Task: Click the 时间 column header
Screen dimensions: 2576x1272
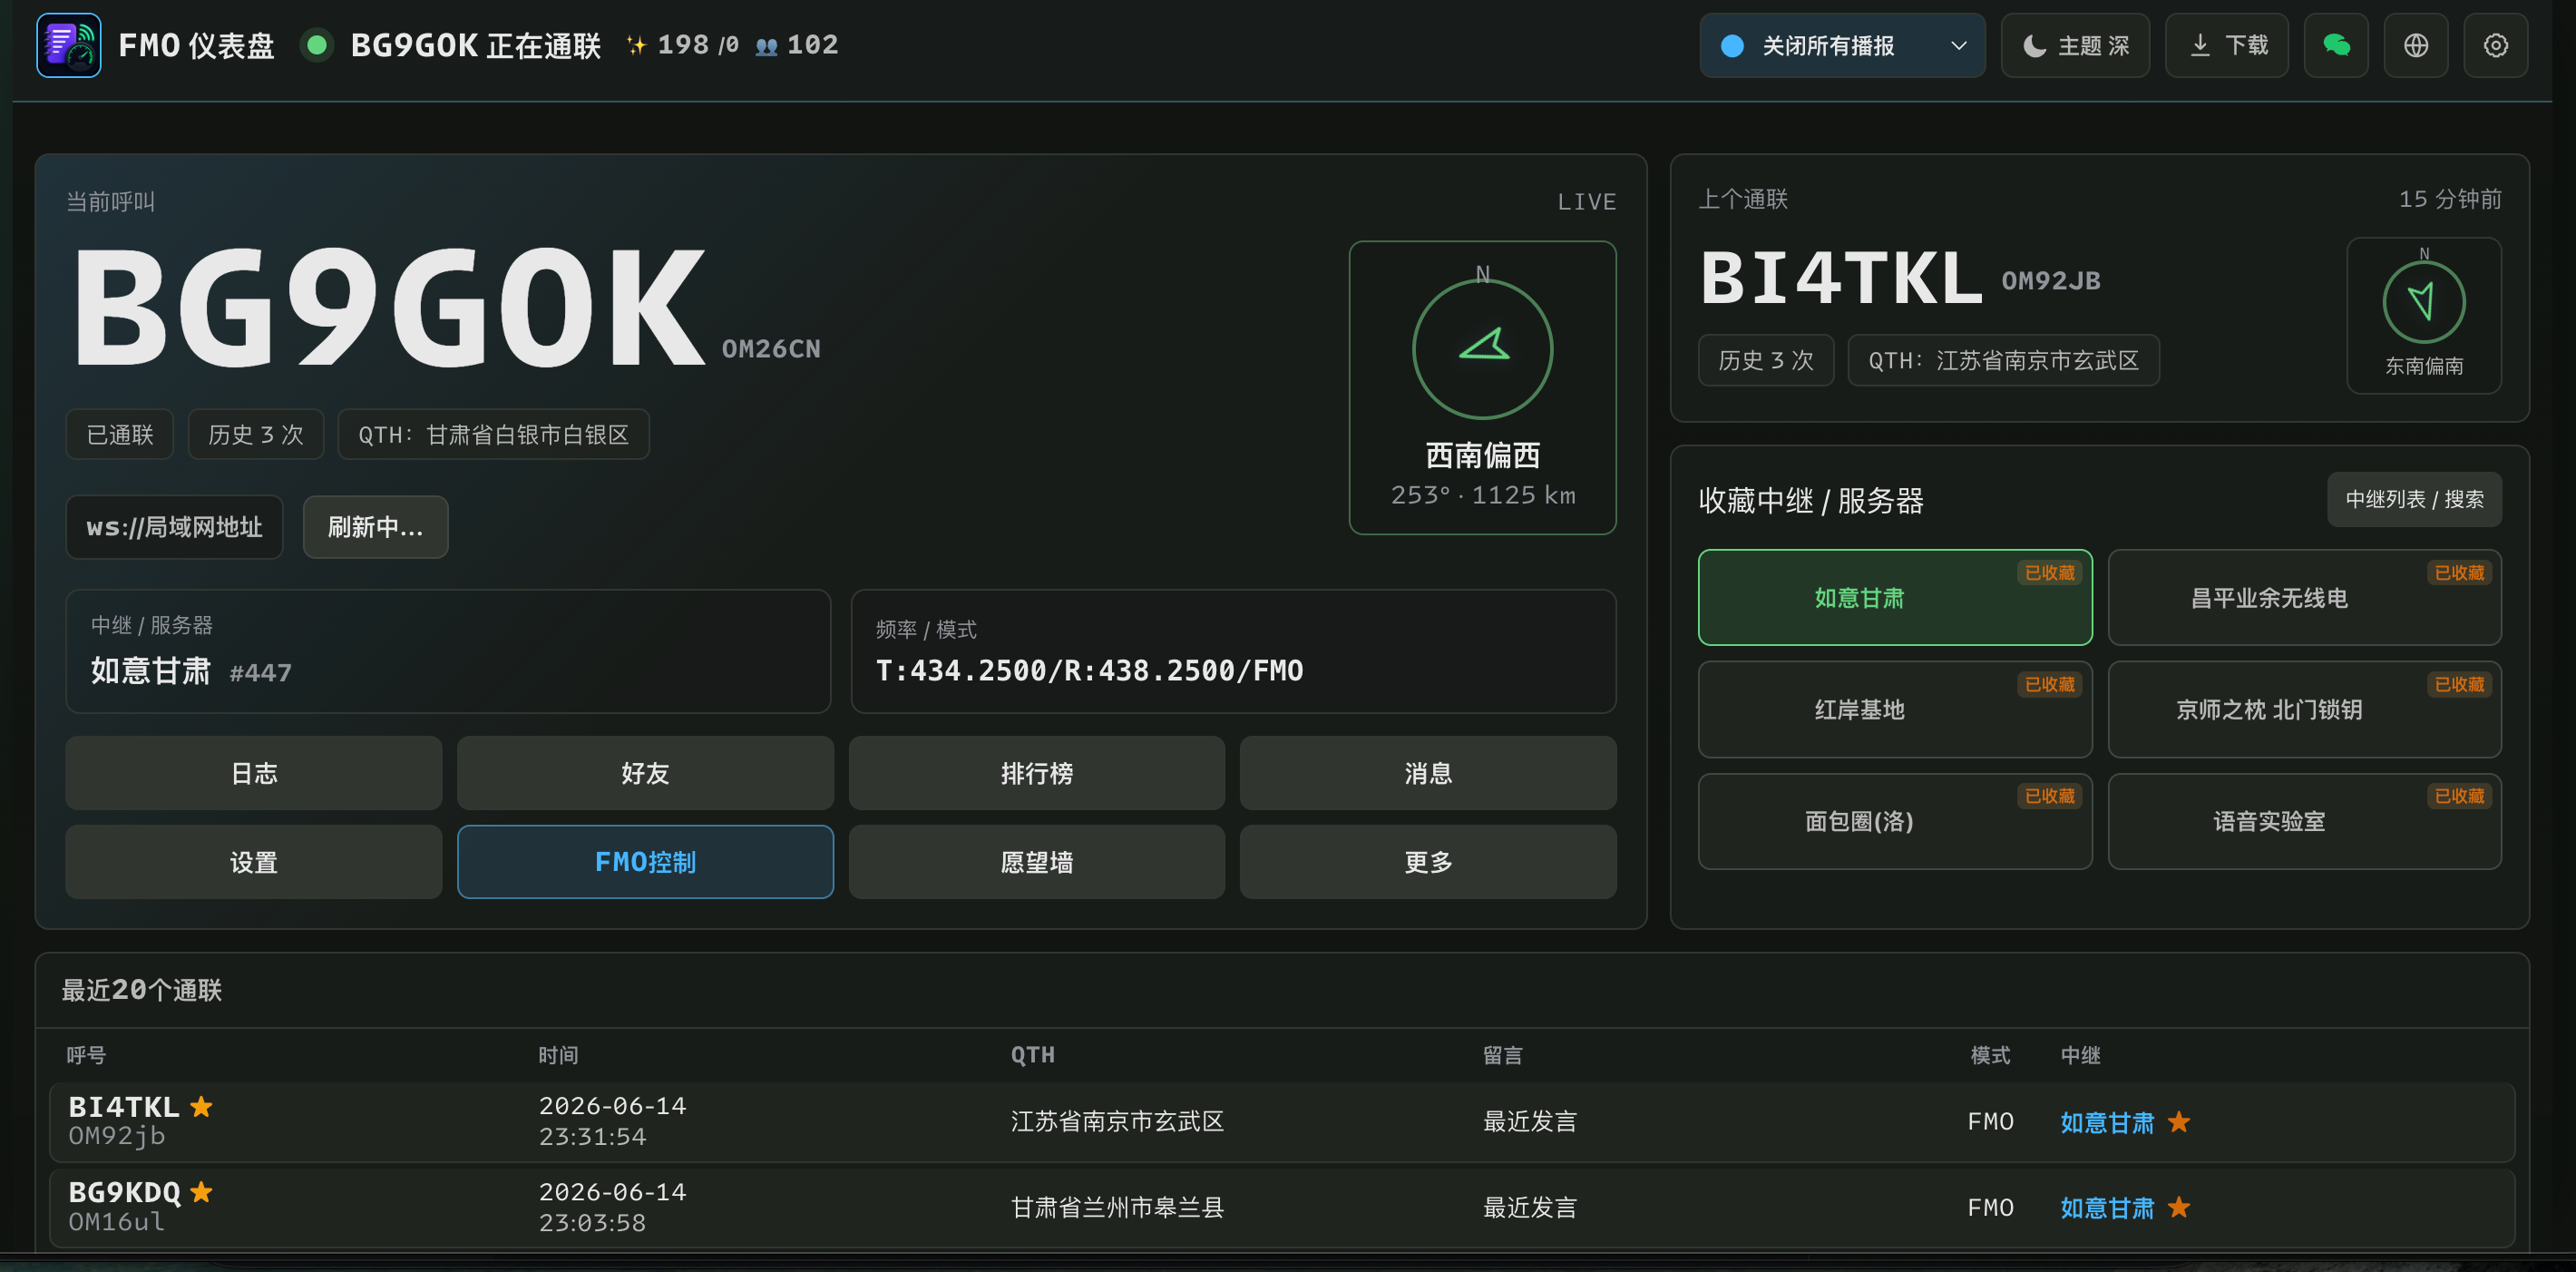Action: click(x=558, y=1054)
